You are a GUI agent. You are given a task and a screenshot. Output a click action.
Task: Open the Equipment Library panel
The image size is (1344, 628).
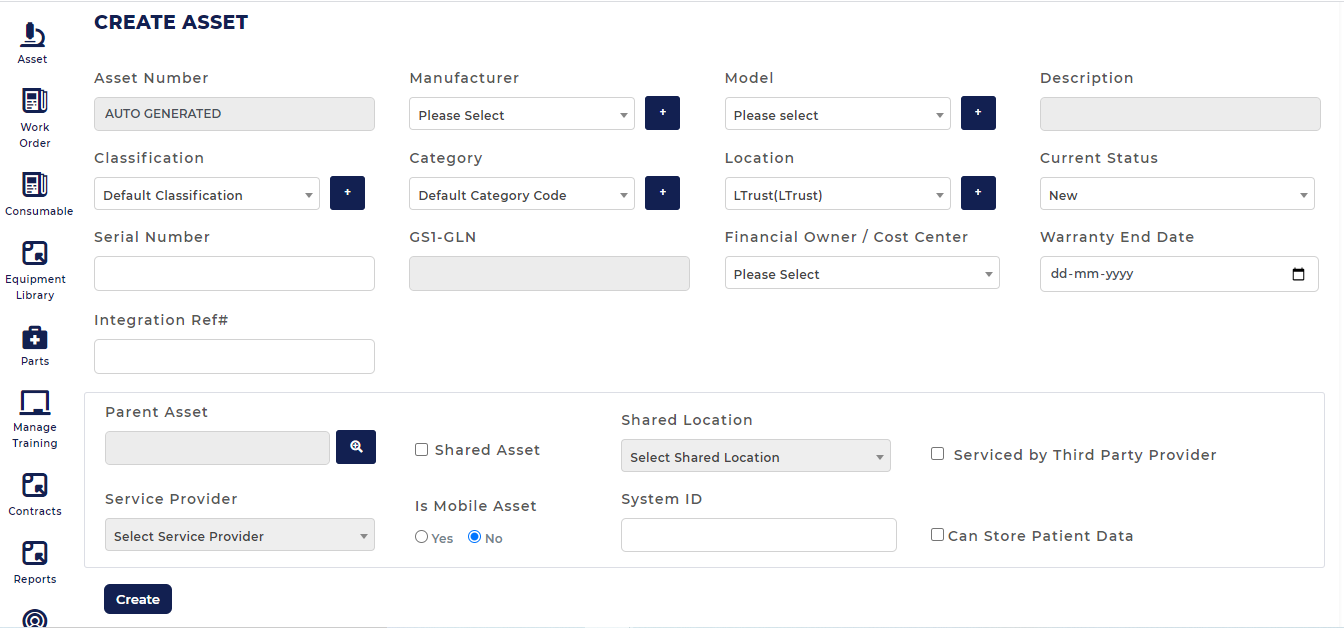tap(35, 255)
